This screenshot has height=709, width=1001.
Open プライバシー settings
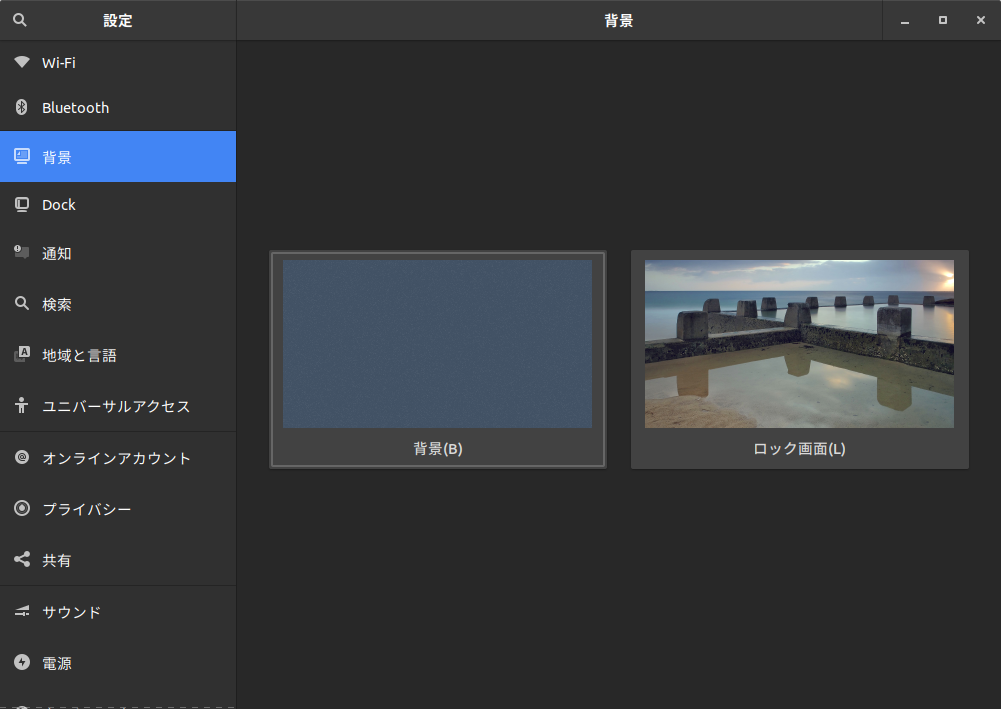pos(118,509)
